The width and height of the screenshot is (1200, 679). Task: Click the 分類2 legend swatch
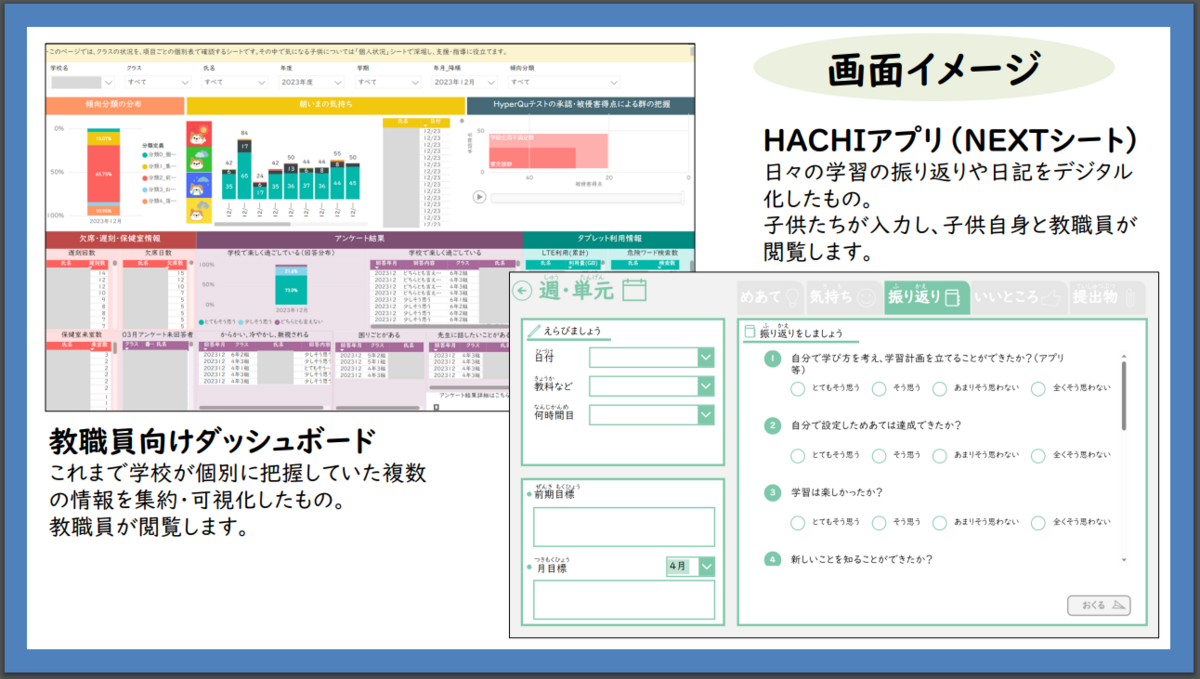[x=145, y=177]
